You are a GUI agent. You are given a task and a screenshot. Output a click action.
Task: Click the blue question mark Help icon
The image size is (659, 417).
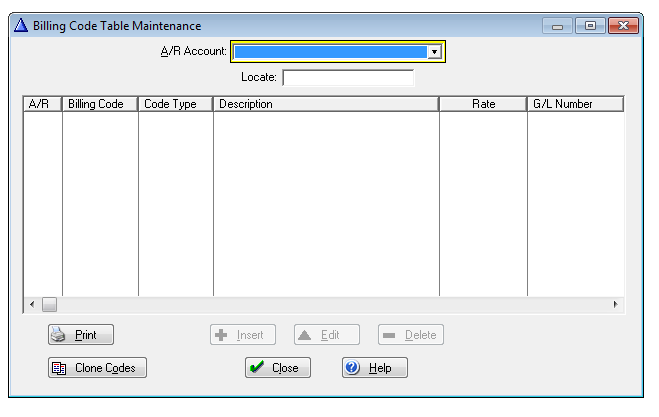(352, 368)
